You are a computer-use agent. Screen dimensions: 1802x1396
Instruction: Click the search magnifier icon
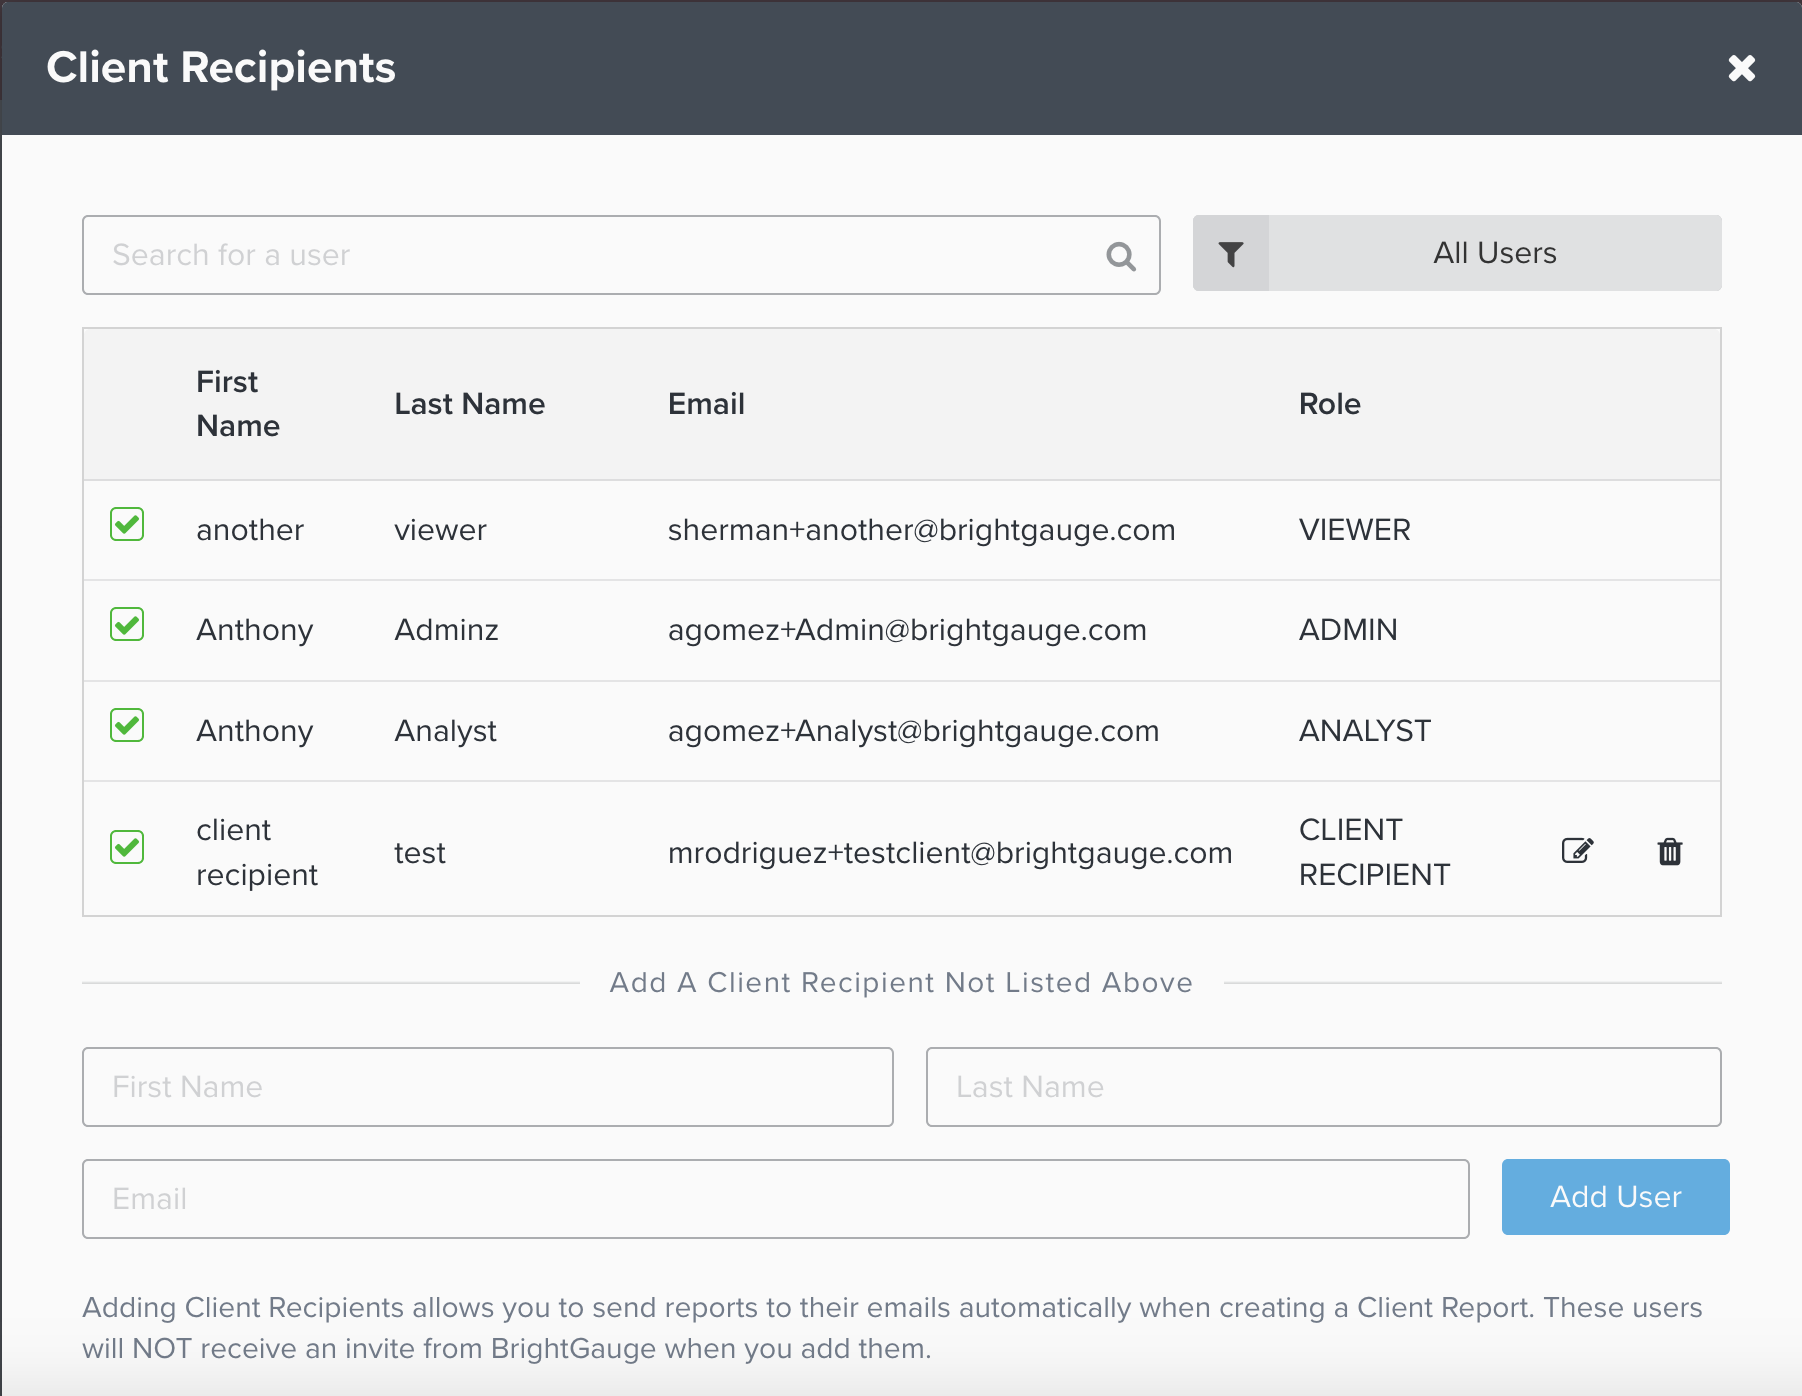[x=1121, y=257]
